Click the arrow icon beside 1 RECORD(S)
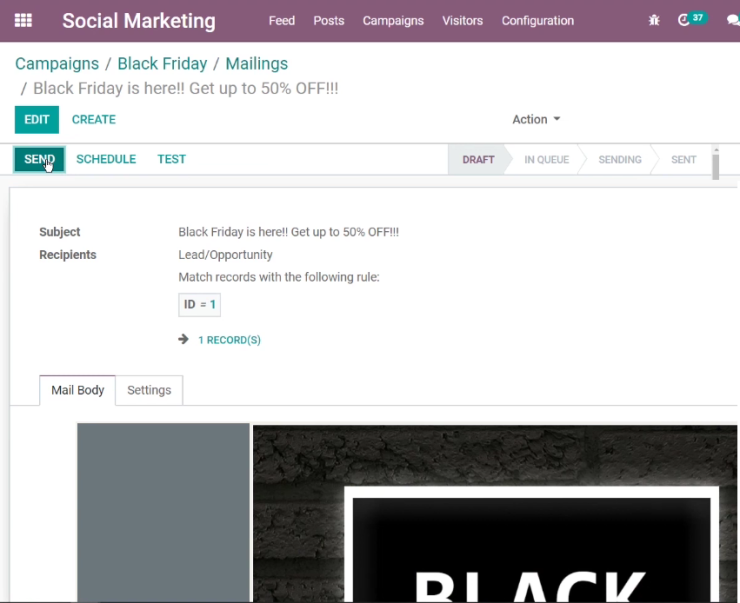This screenshot has width=740, height=603. pos(184,339)
